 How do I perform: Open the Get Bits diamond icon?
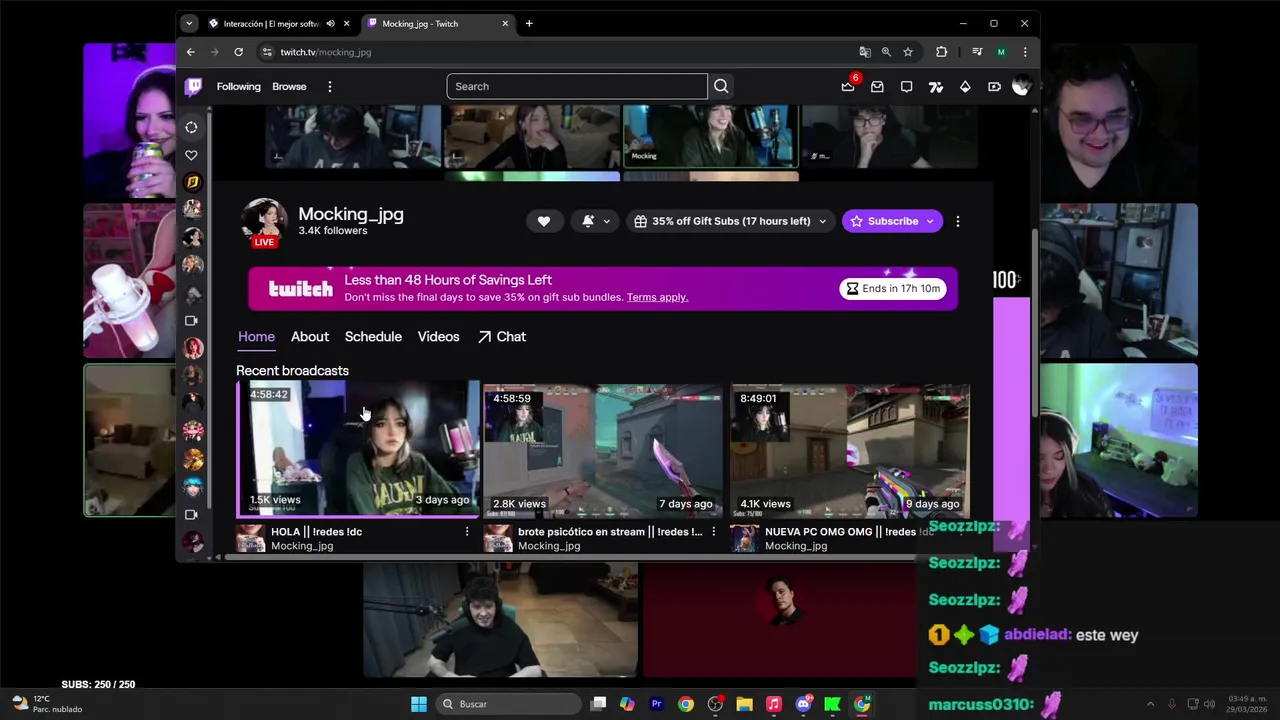[965, 87]
